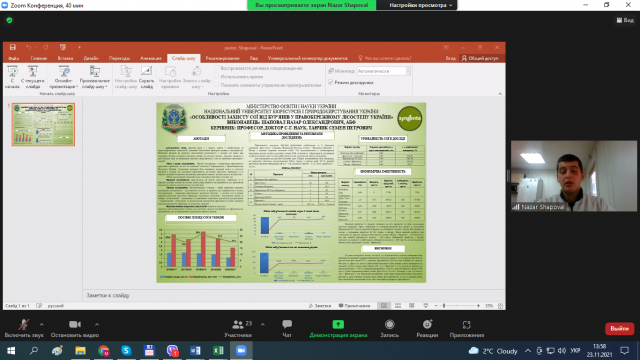Click the Save icon in PowerPoint
Viewport: 640px width, 360px height.
click(x=13, y=47)
